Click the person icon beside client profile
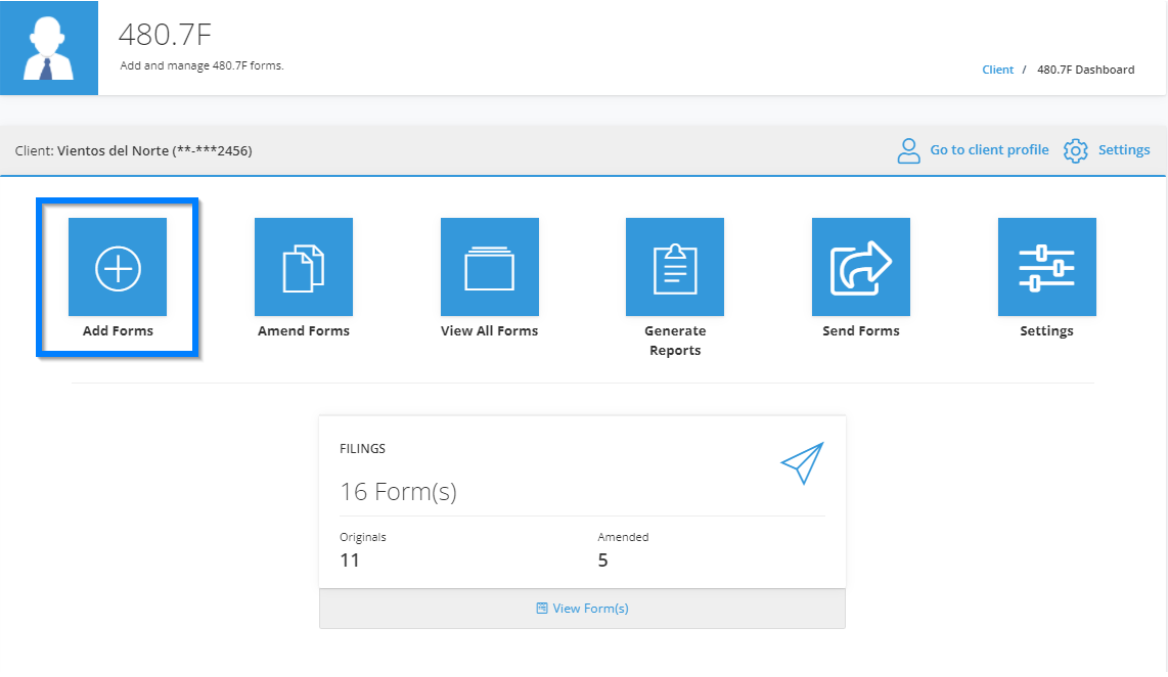Image resolution: width=1168 pixels, height=677 pixels. 908,151
